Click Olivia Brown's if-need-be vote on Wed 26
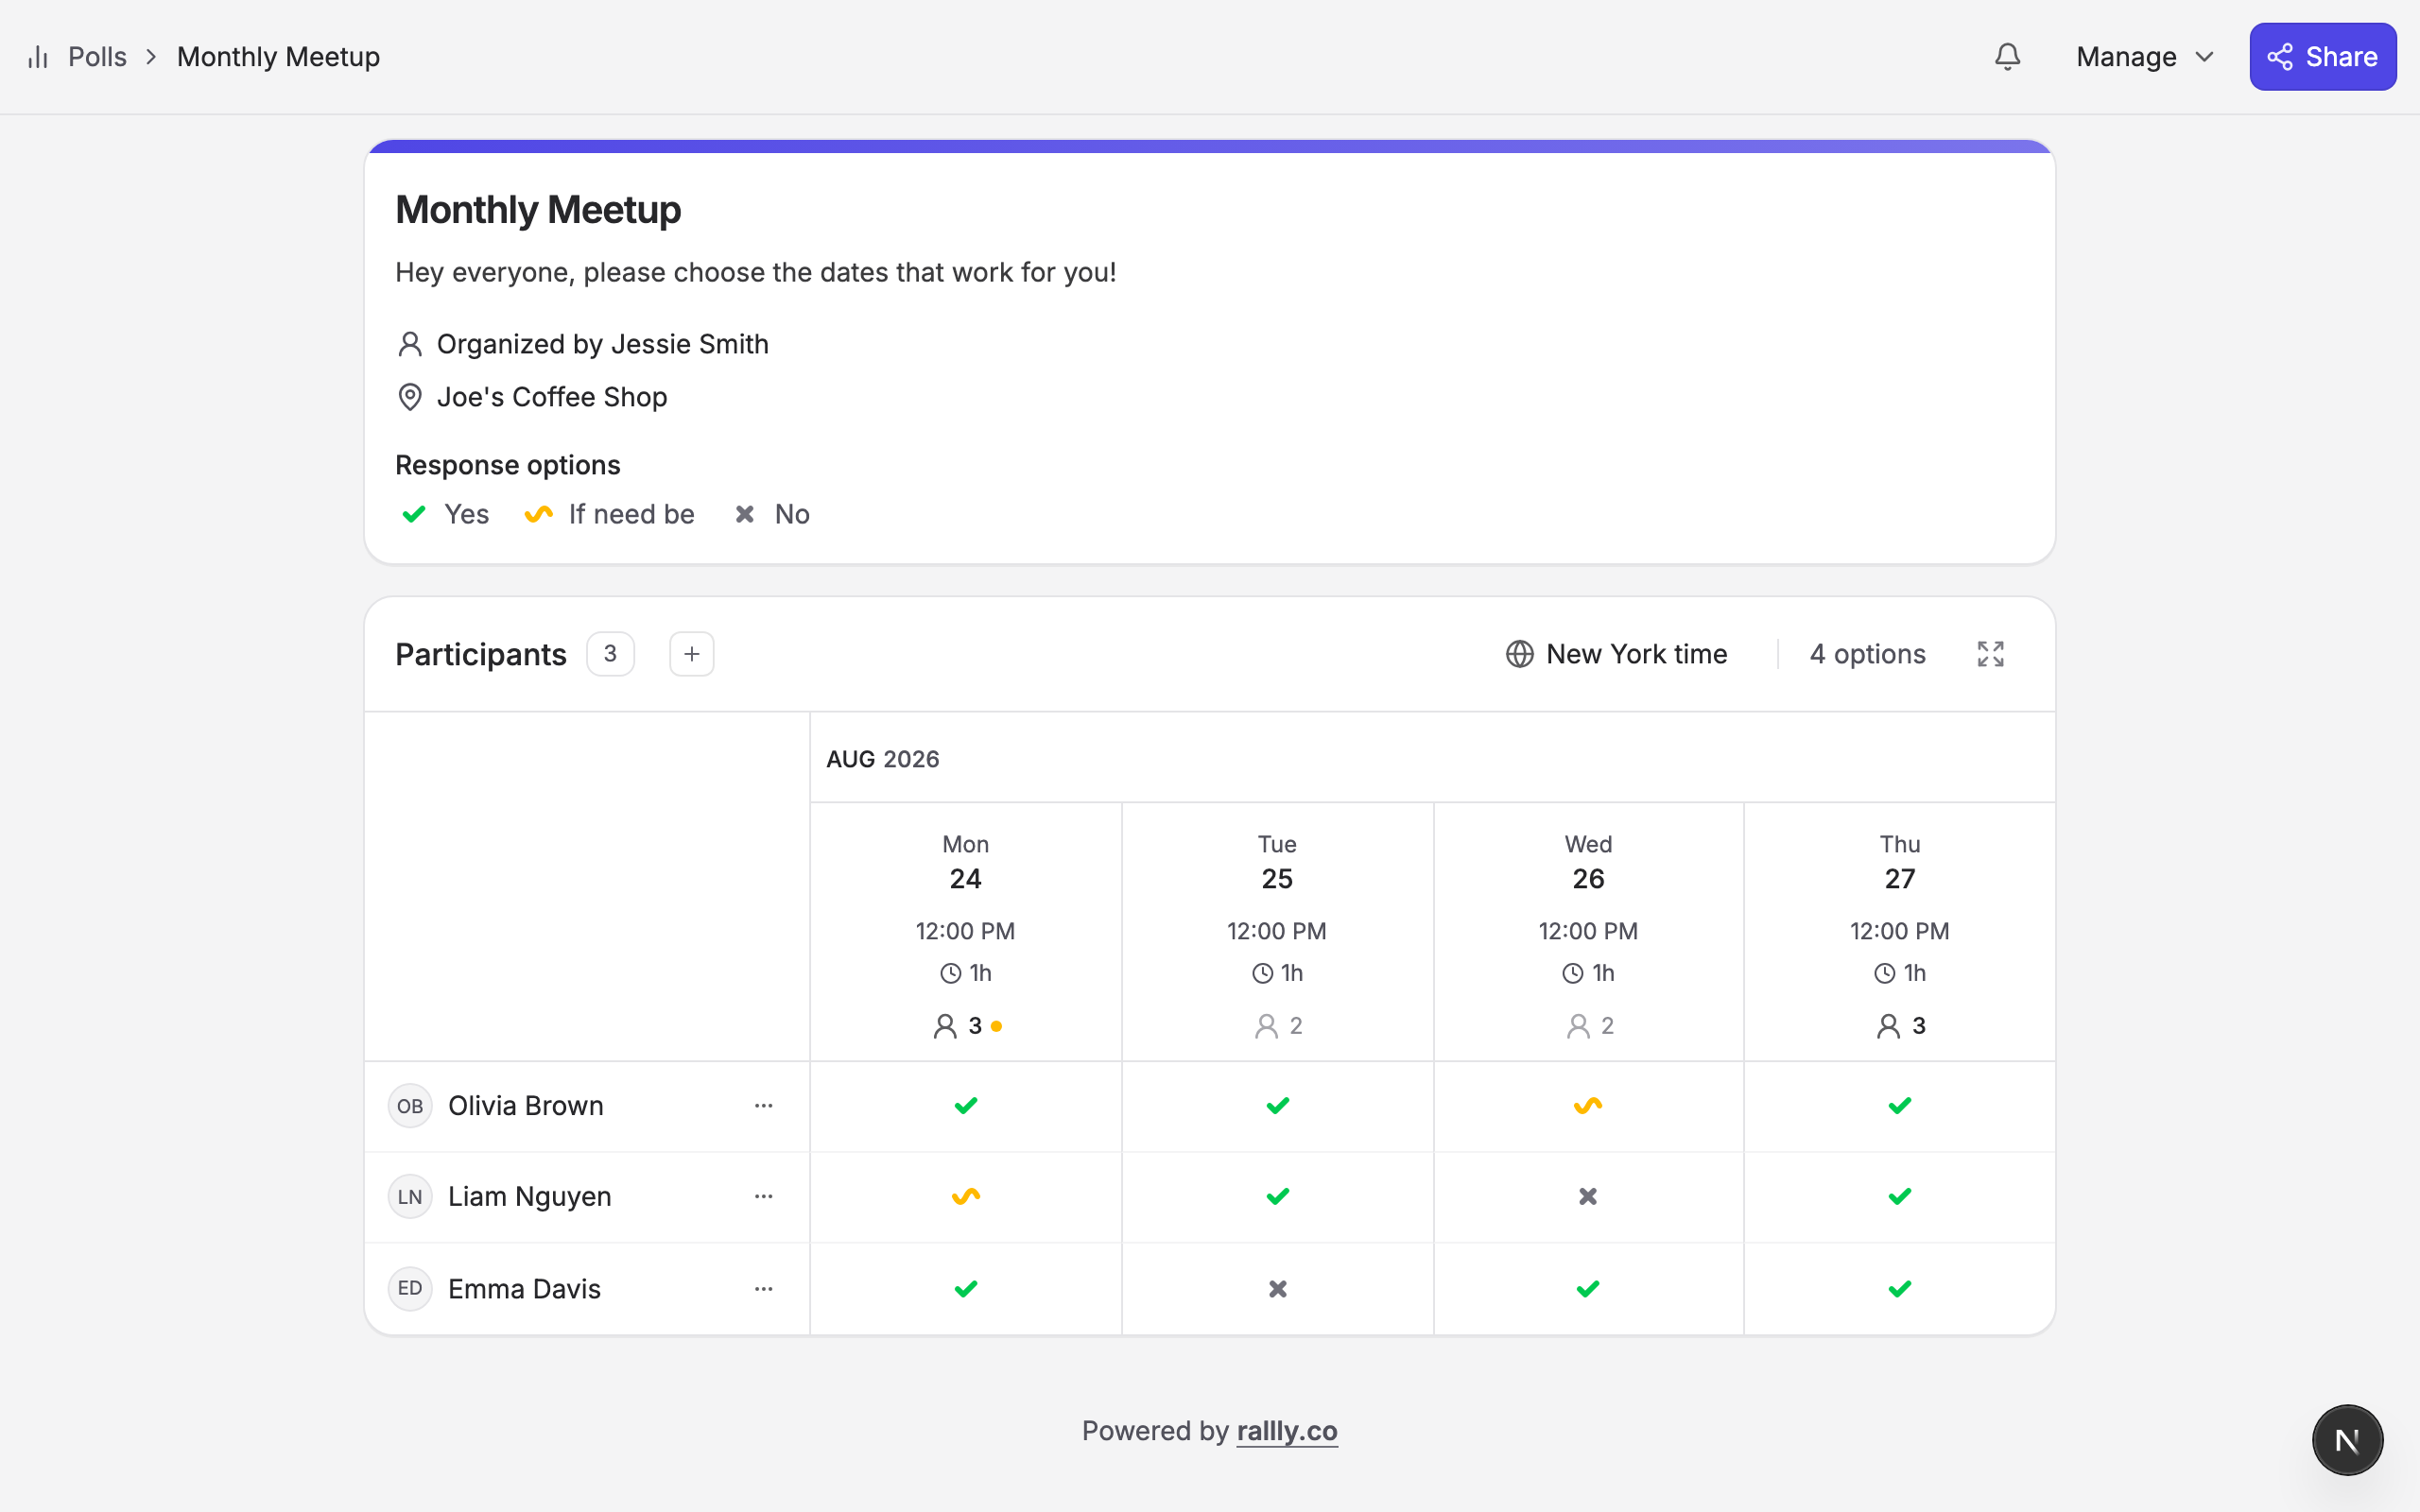This screenshot has width=2420, height=1512. (x=1588, y=1106)
